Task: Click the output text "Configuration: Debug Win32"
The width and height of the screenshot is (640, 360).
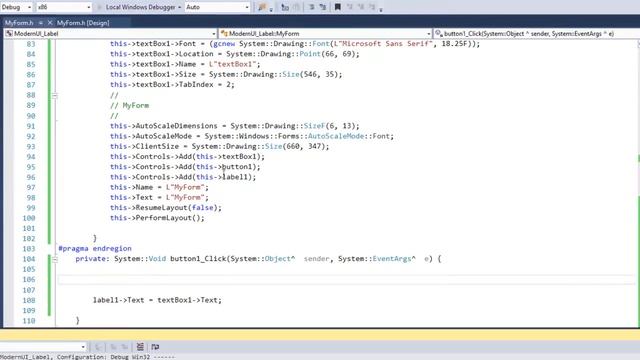Action: pyautogui.click(x=103, y=357)
